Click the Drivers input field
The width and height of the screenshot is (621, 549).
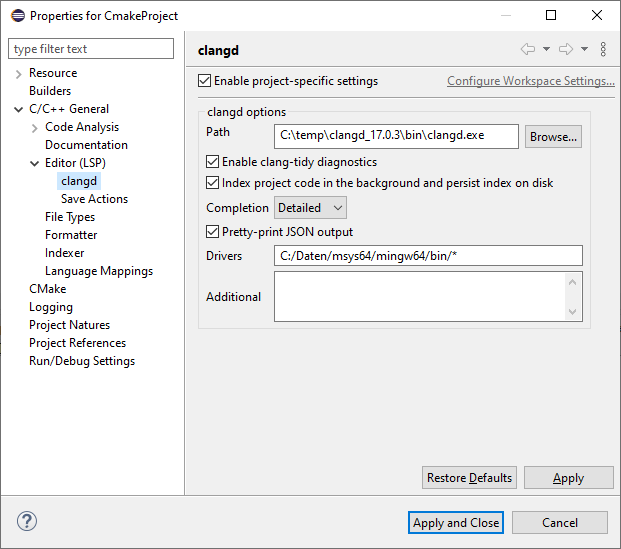click(428, 255)
